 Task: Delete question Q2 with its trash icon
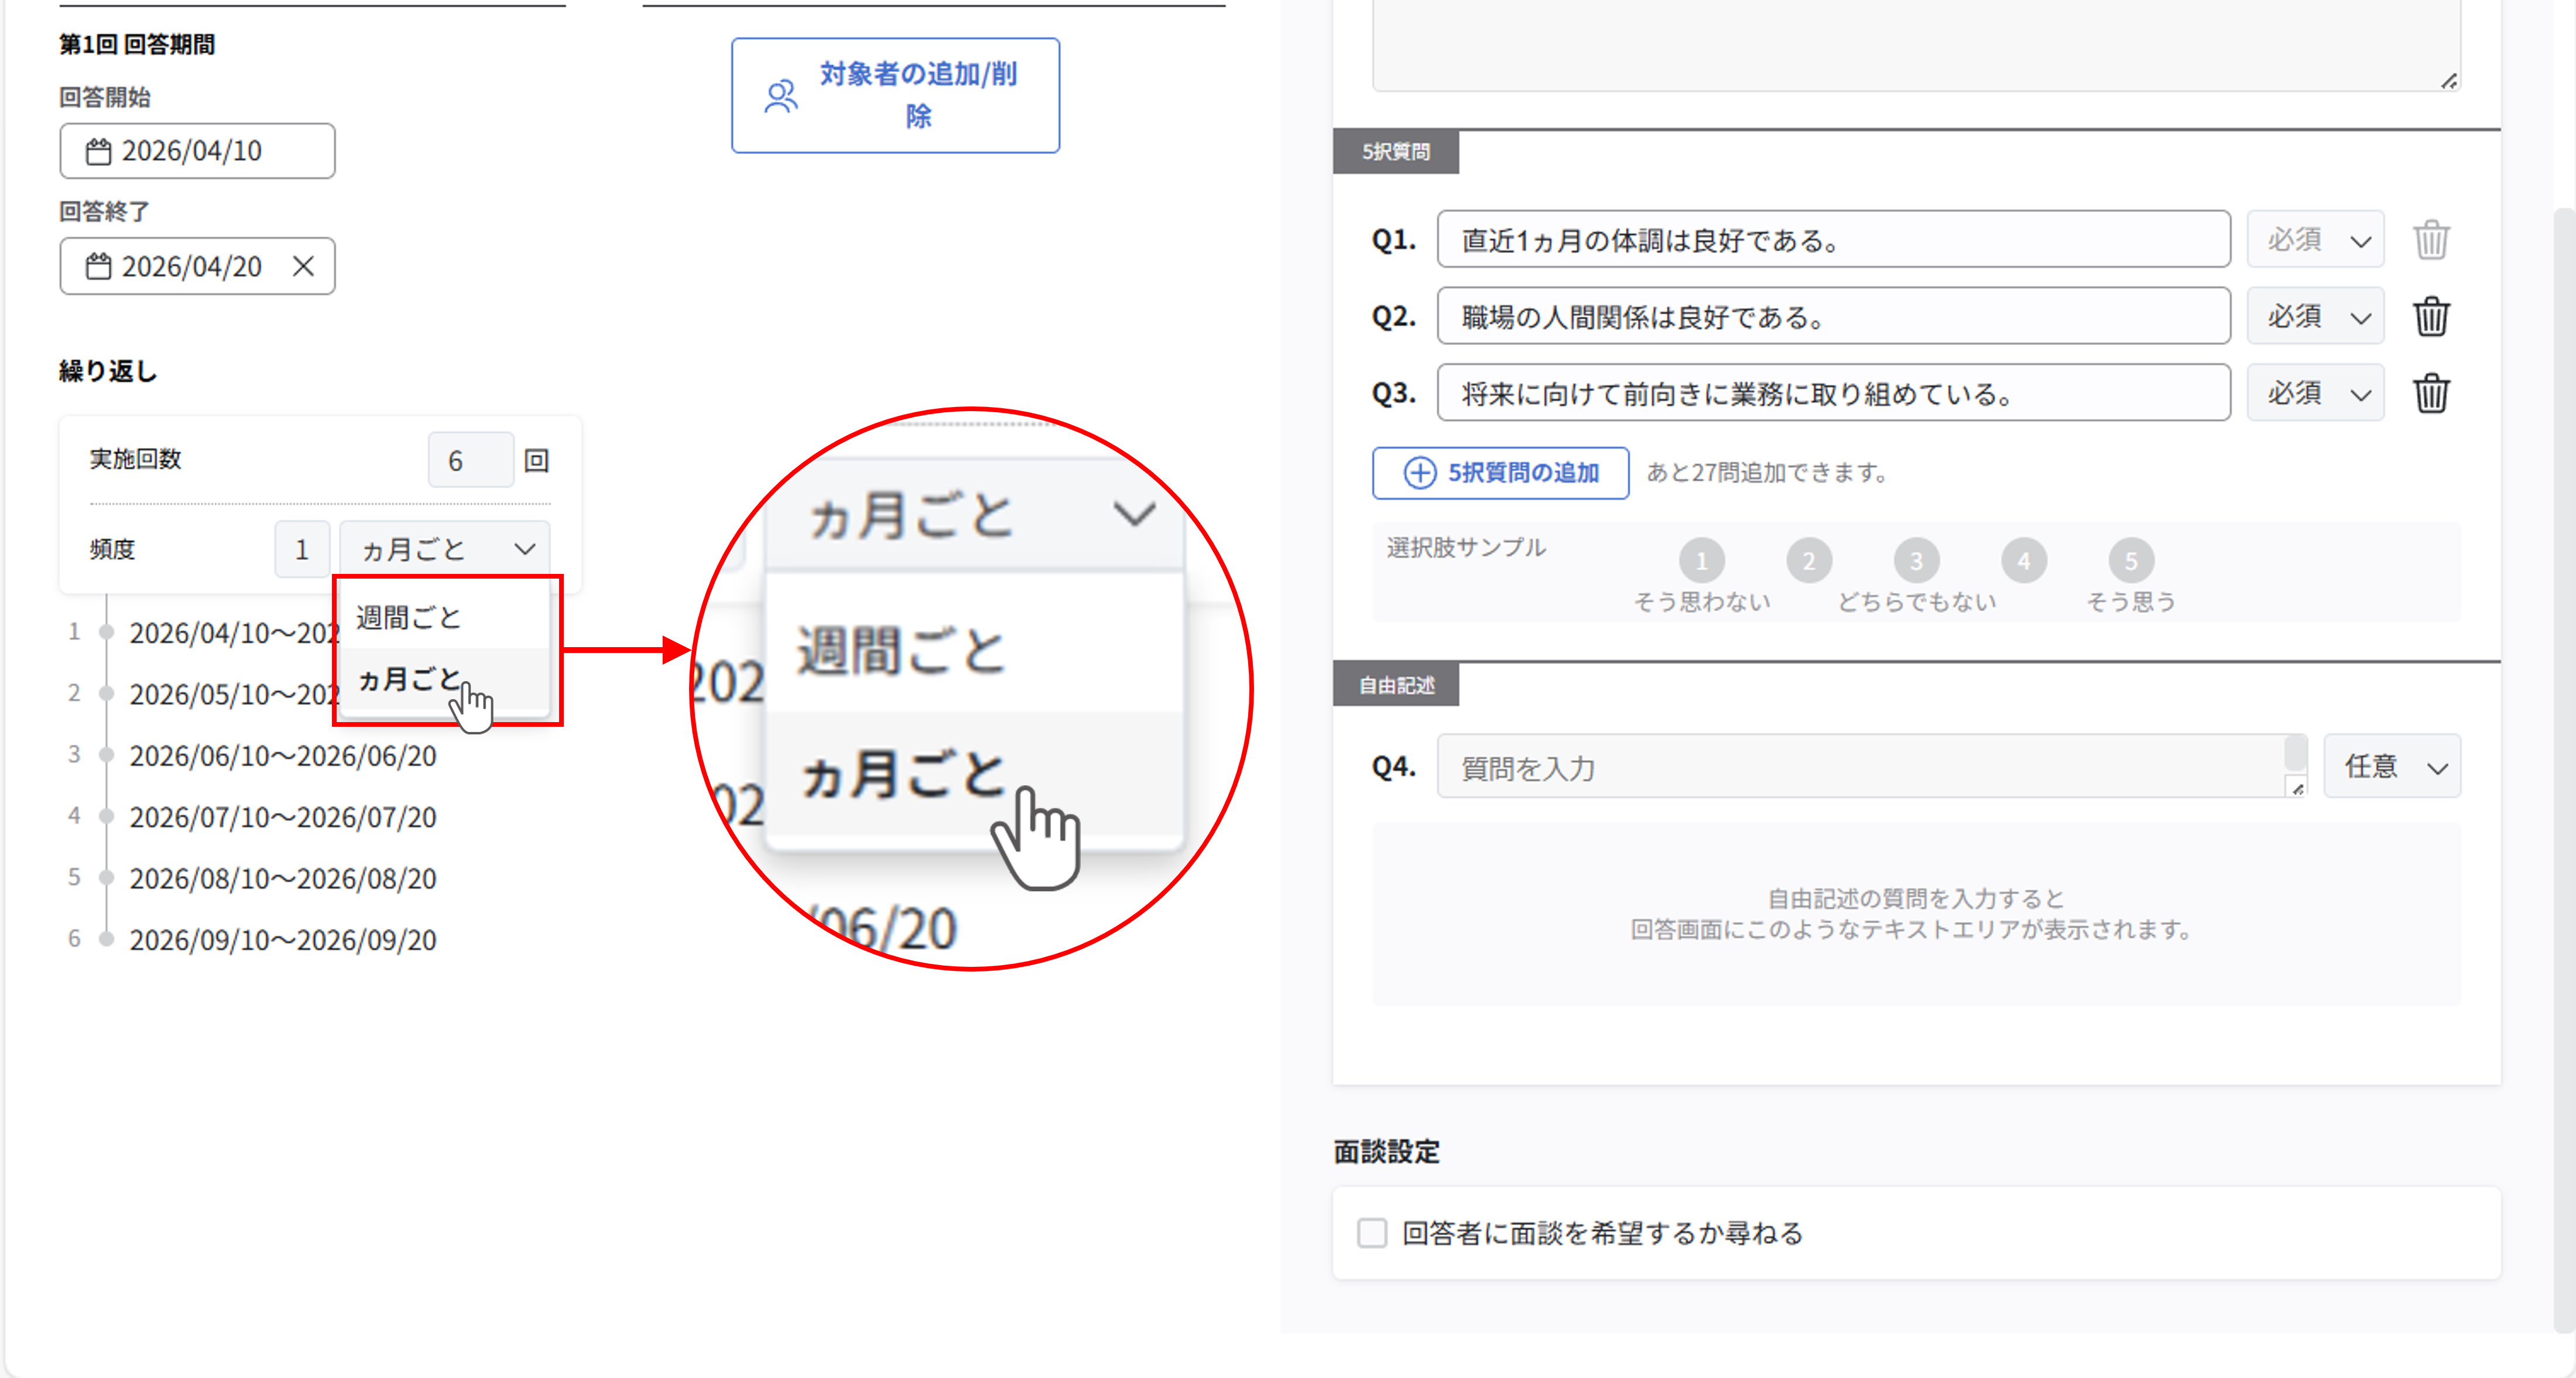pos(2432,316)
